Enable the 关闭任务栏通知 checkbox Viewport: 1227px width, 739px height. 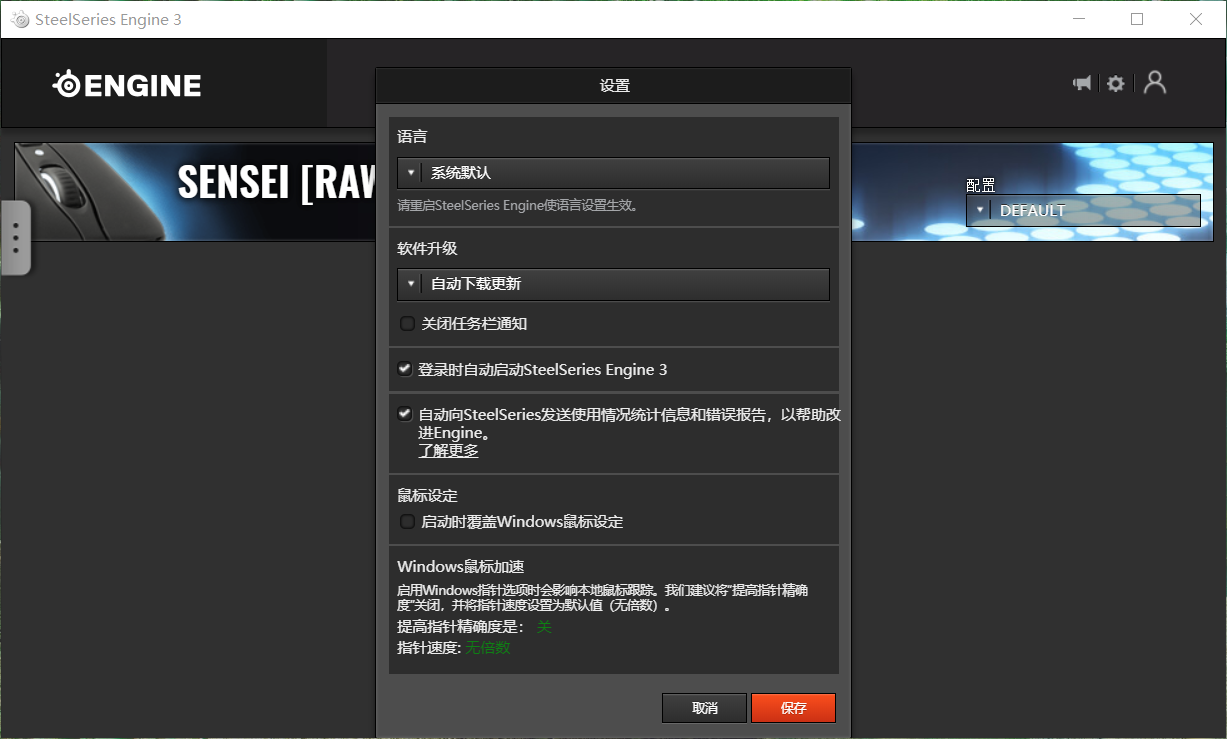pyautogui.click(x=407, y=323)
